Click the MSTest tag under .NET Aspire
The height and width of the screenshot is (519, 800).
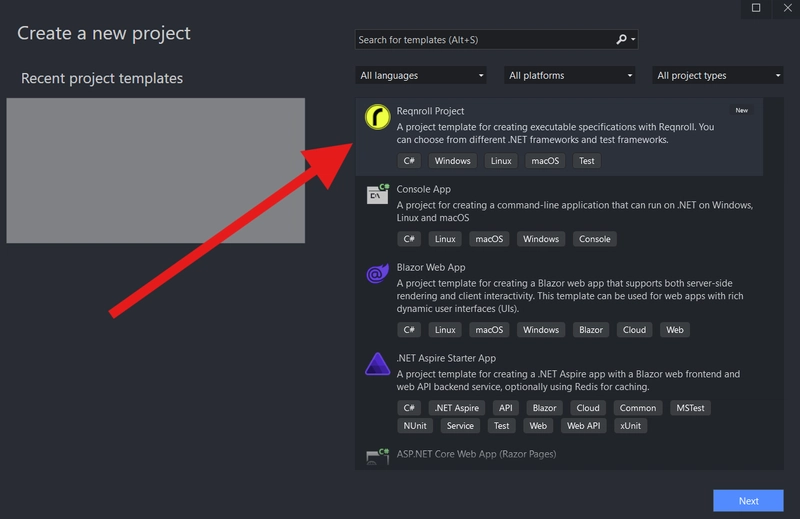[x=689, y=408]
